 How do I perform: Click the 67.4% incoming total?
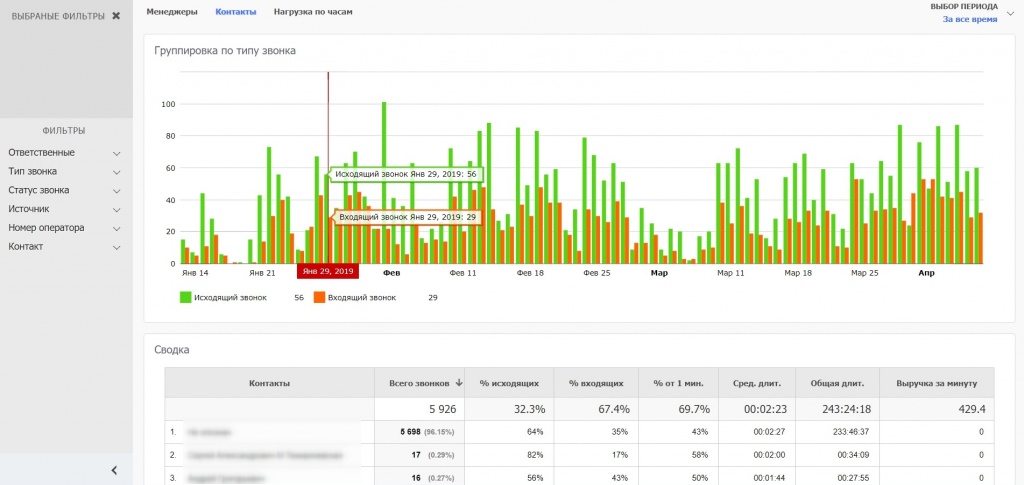pyautogui.click(x=615, y=410)
